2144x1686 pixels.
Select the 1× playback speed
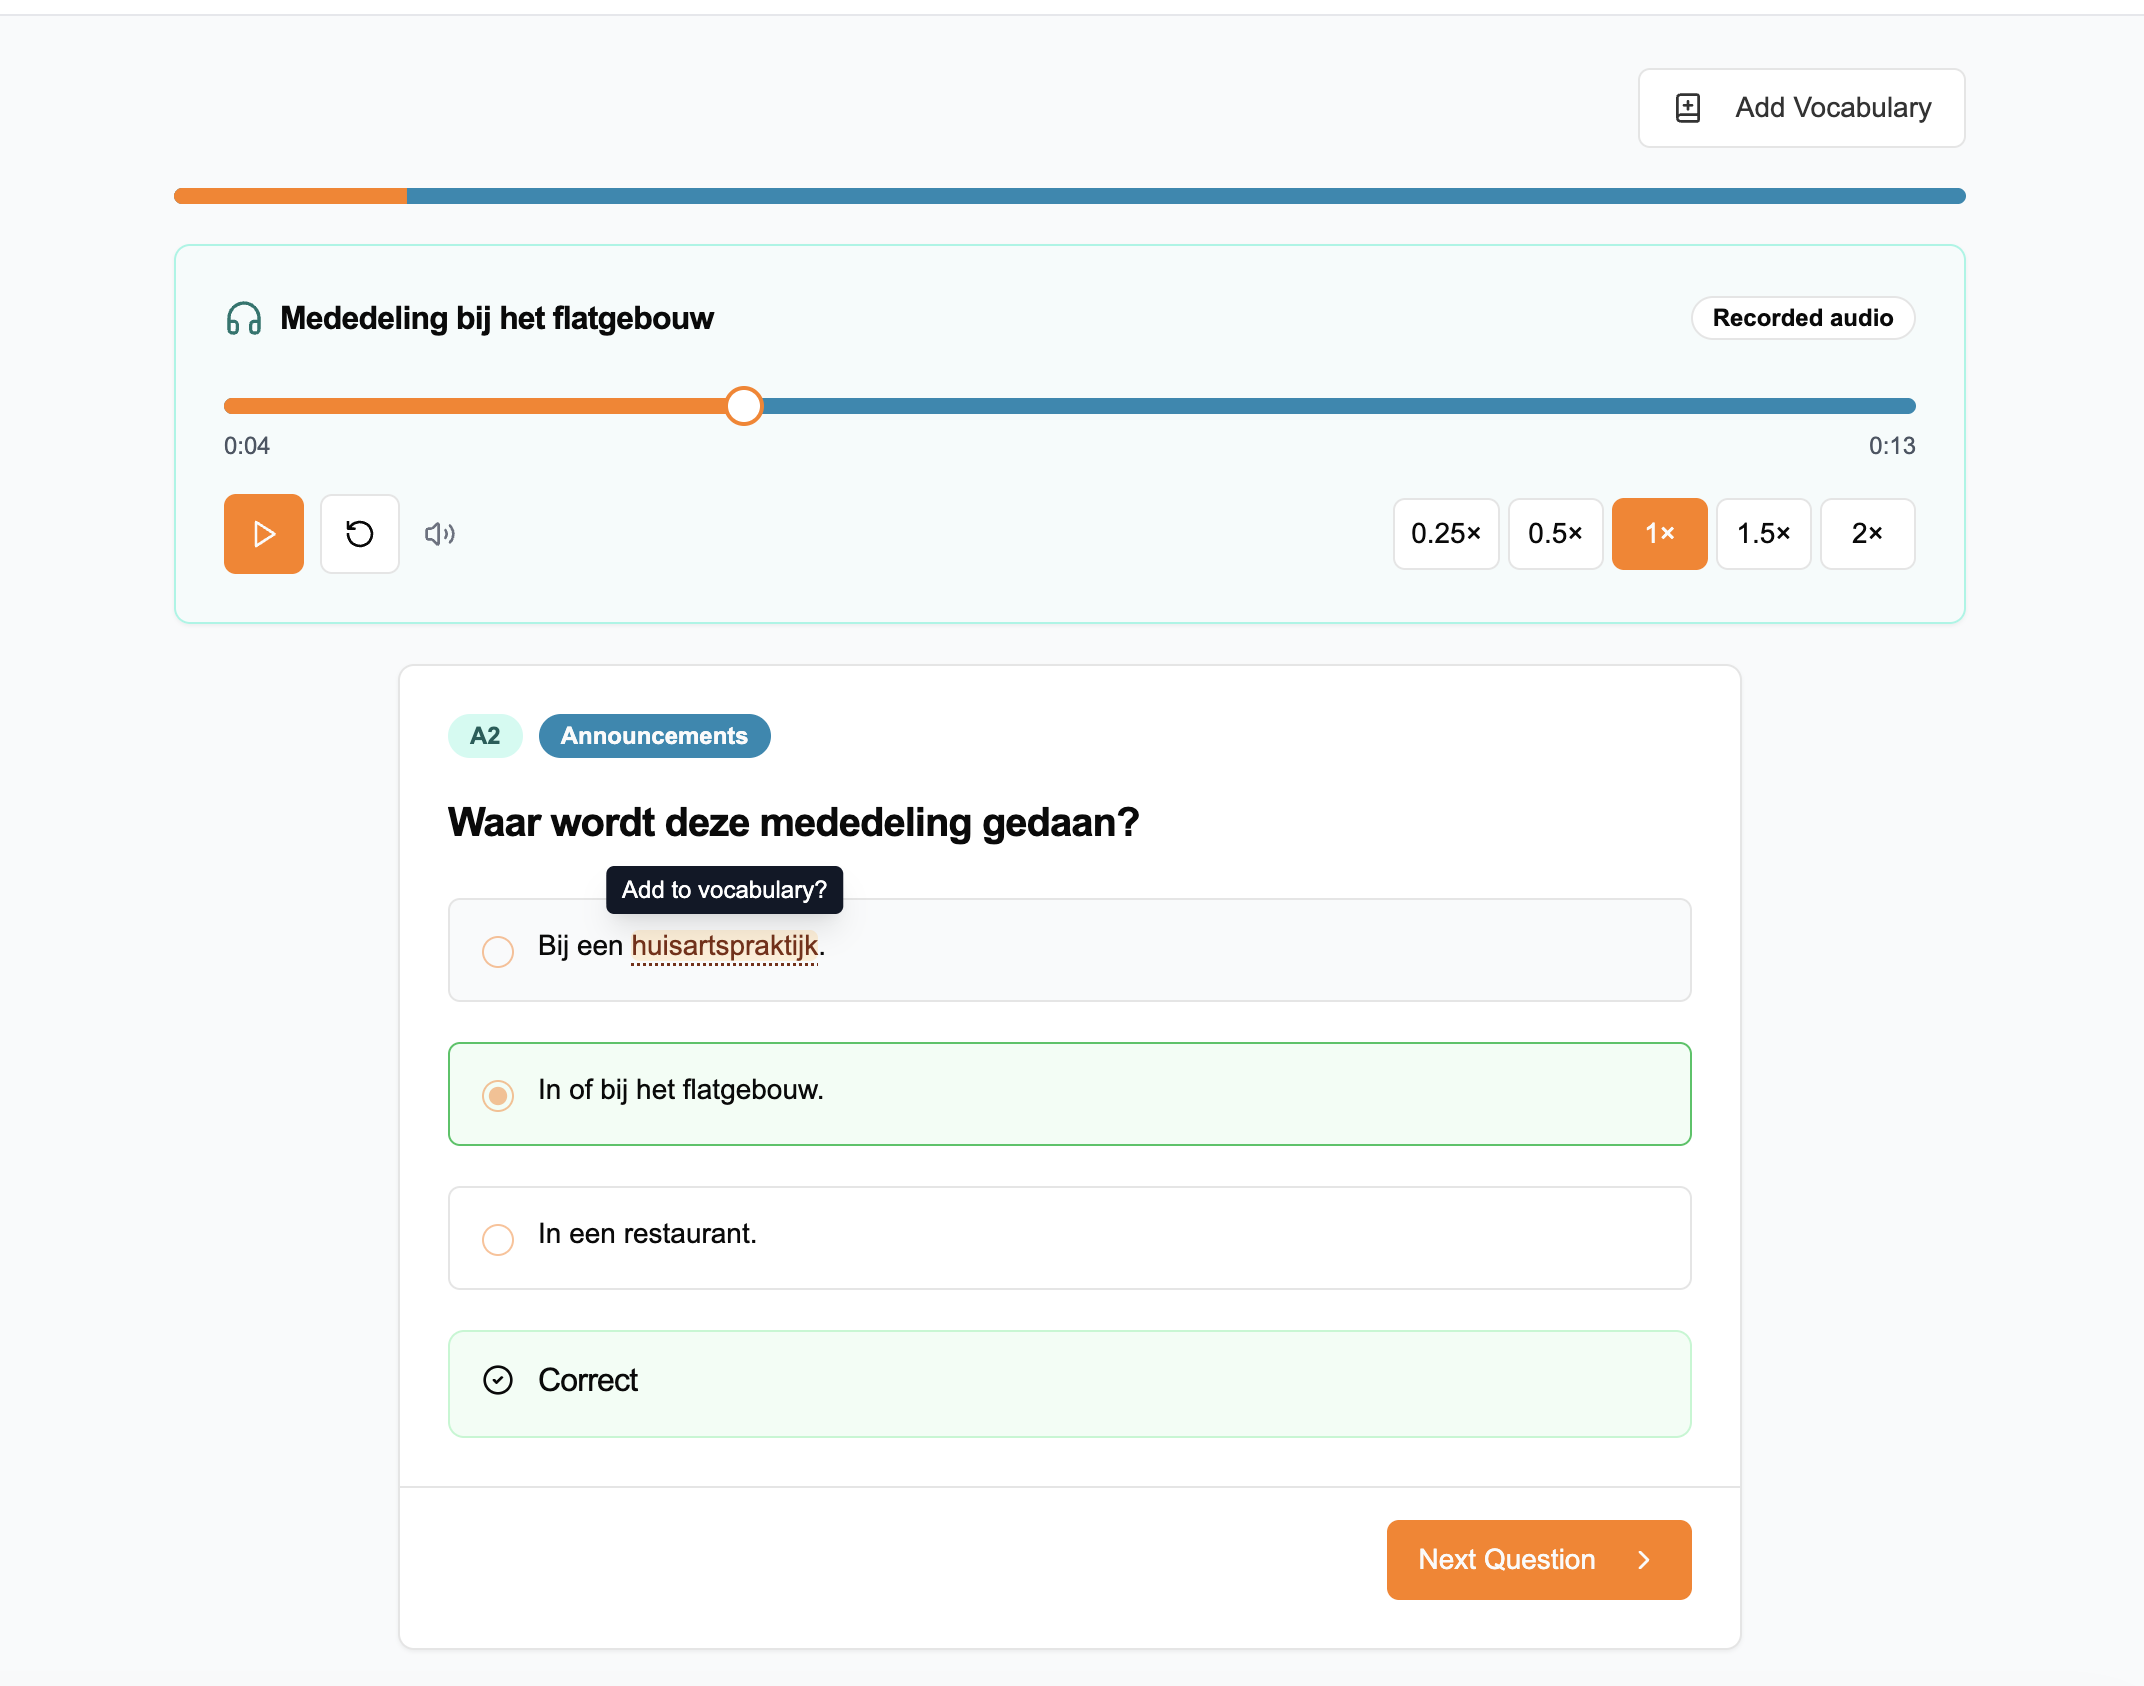coord(1660,534)
